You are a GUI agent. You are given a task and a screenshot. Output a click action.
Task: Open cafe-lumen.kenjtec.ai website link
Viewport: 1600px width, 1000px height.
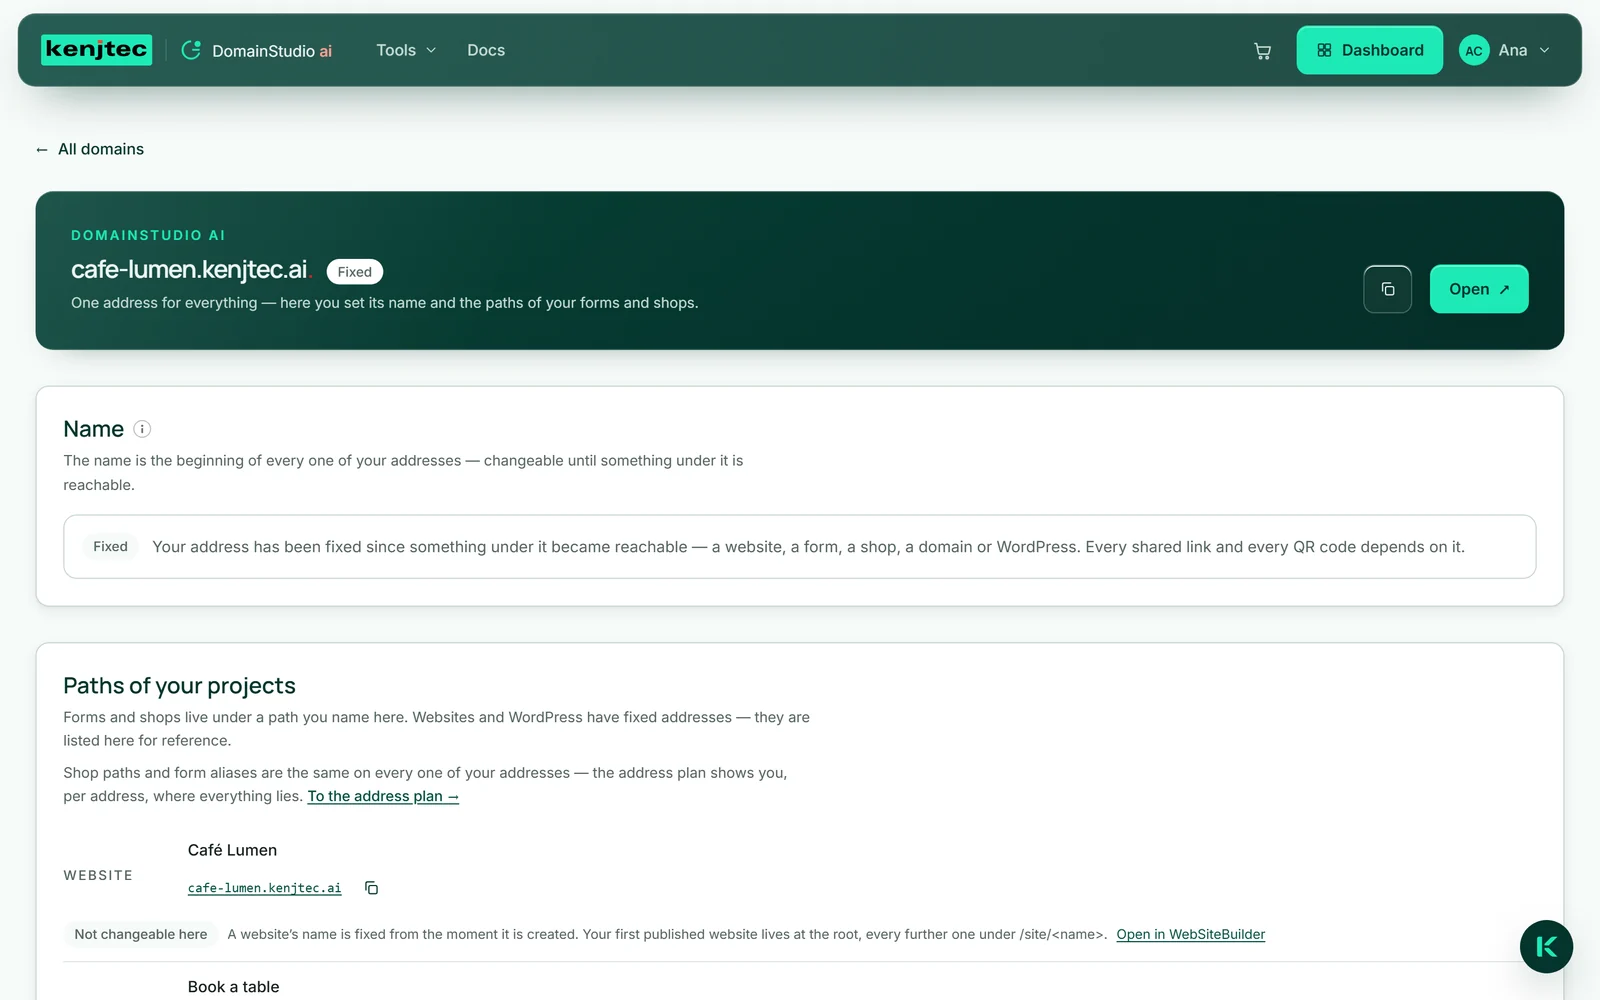coord(264,888)
